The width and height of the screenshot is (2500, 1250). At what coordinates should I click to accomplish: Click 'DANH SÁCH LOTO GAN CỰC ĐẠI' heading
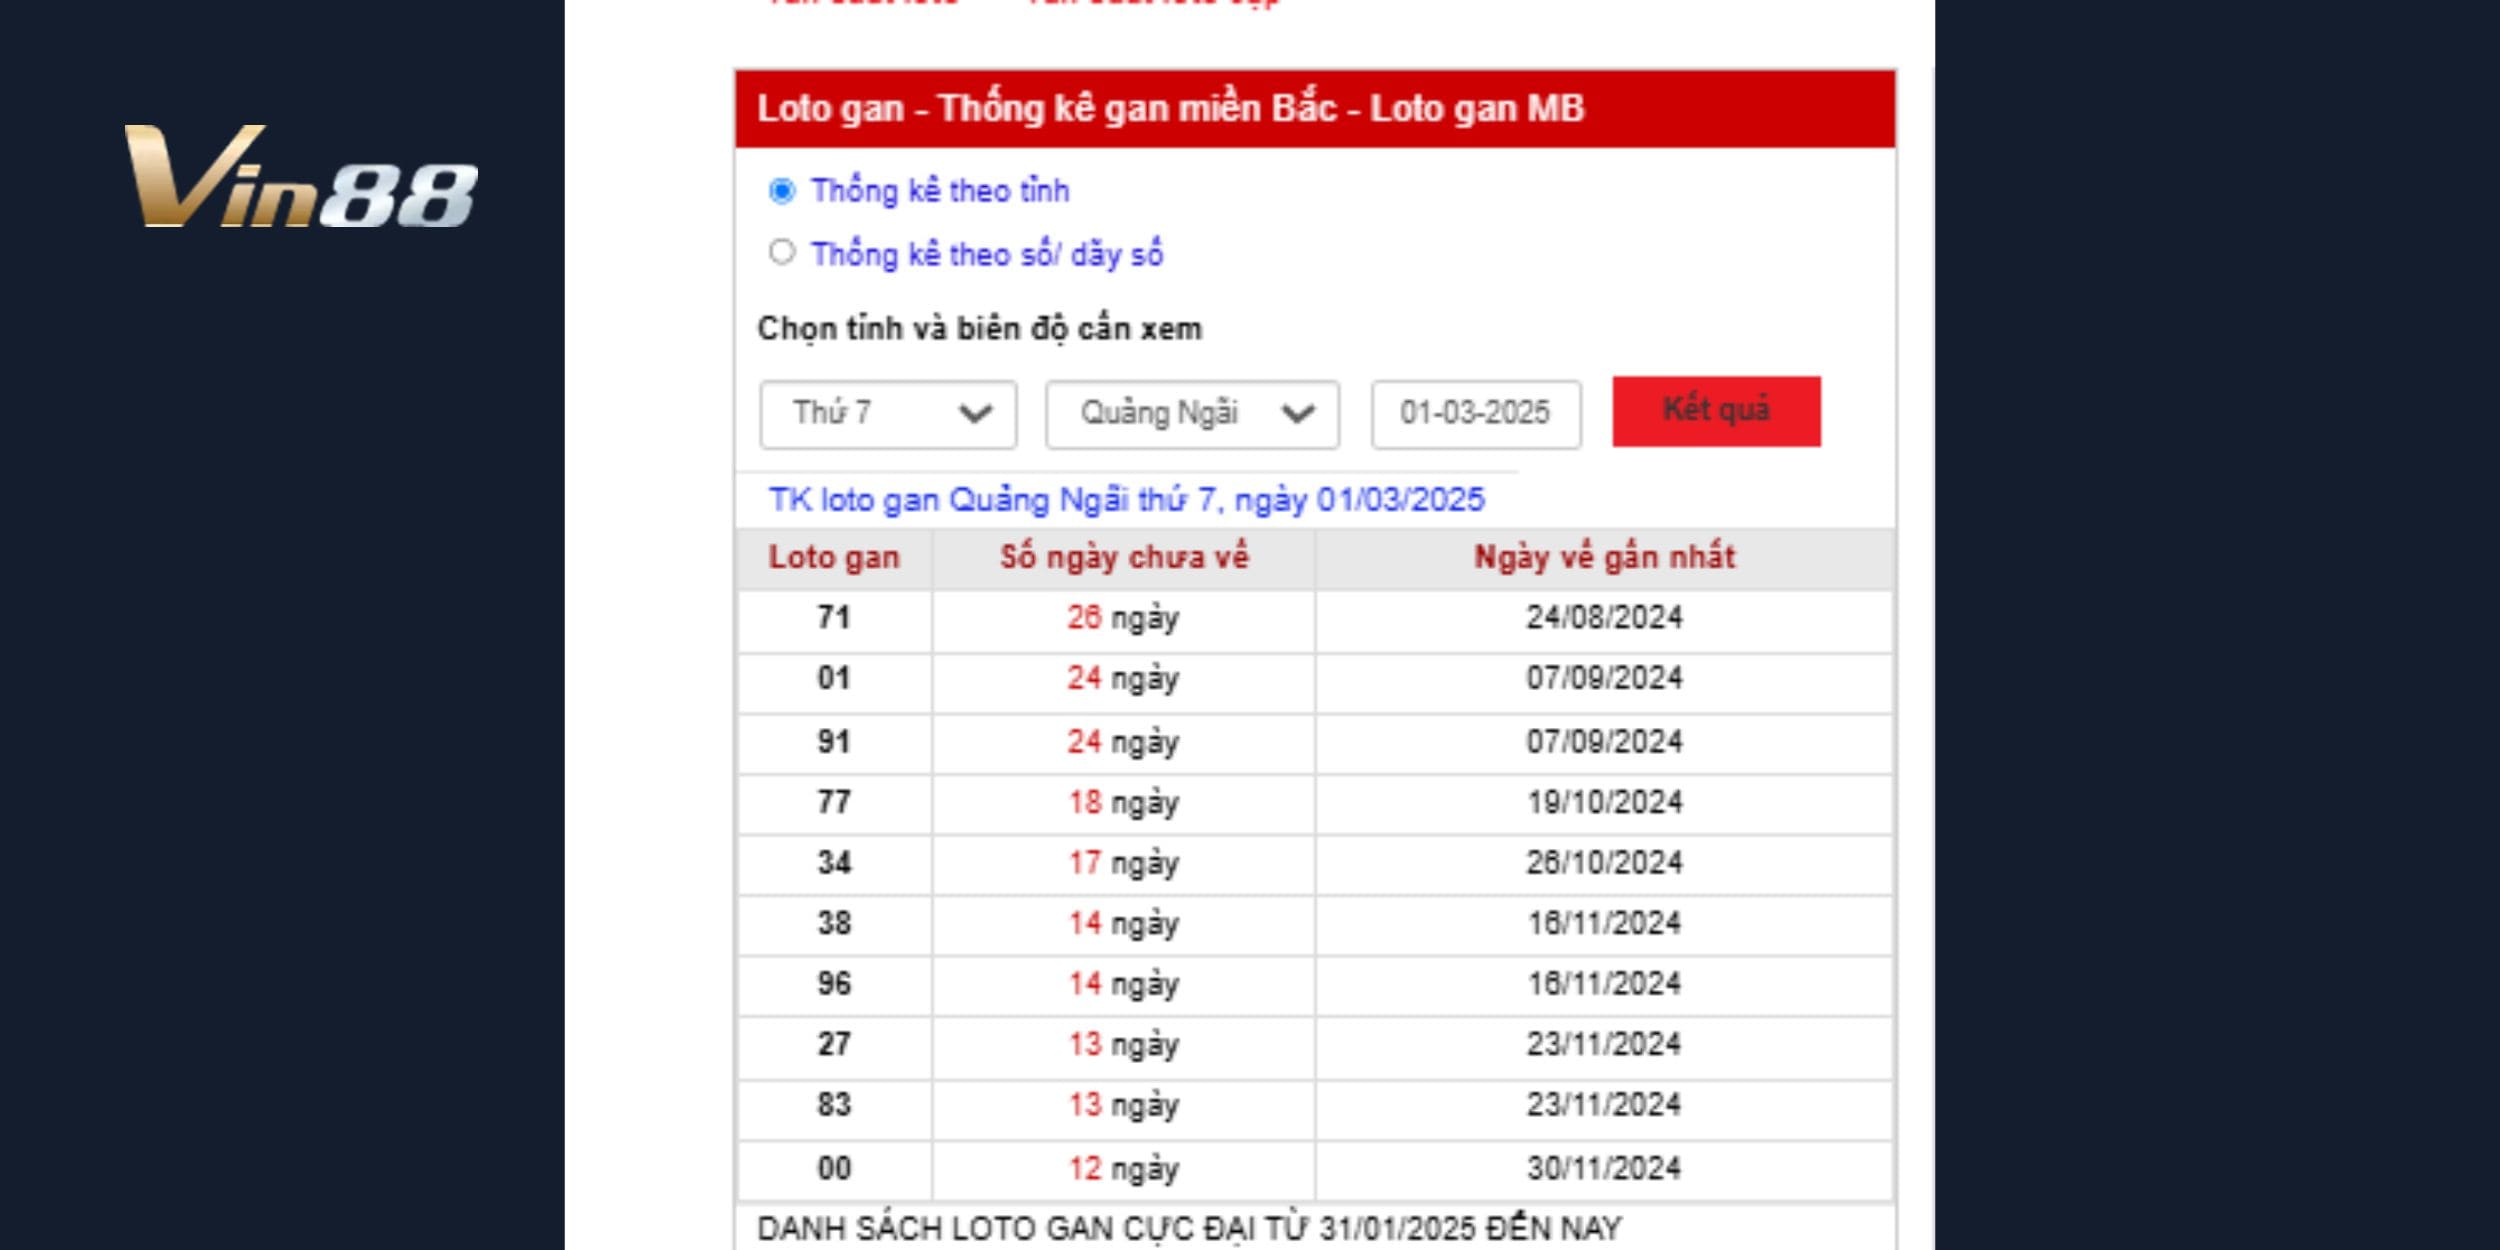(x=1190, y=1228)
